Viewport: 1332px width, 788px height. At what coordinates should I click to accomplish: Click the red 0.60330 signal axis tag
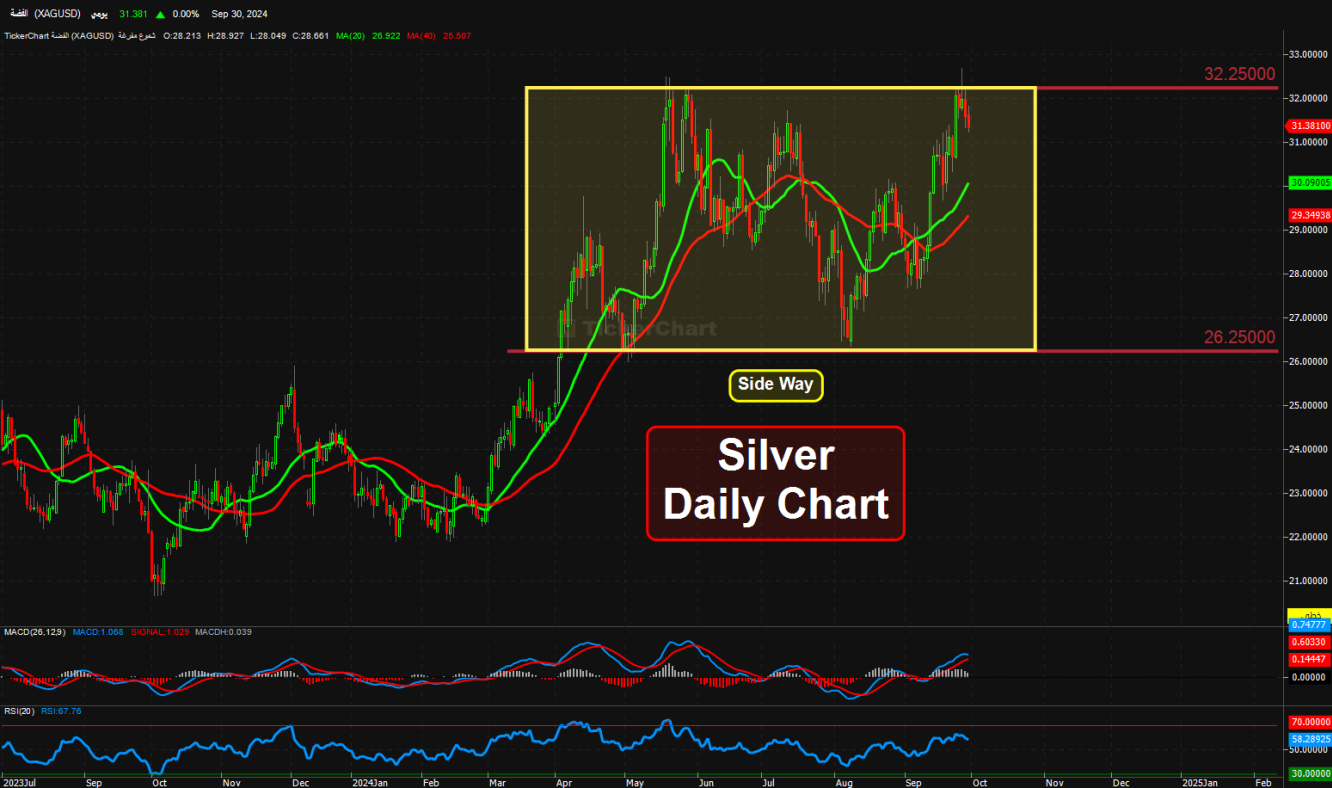(x=1308, y=642)
